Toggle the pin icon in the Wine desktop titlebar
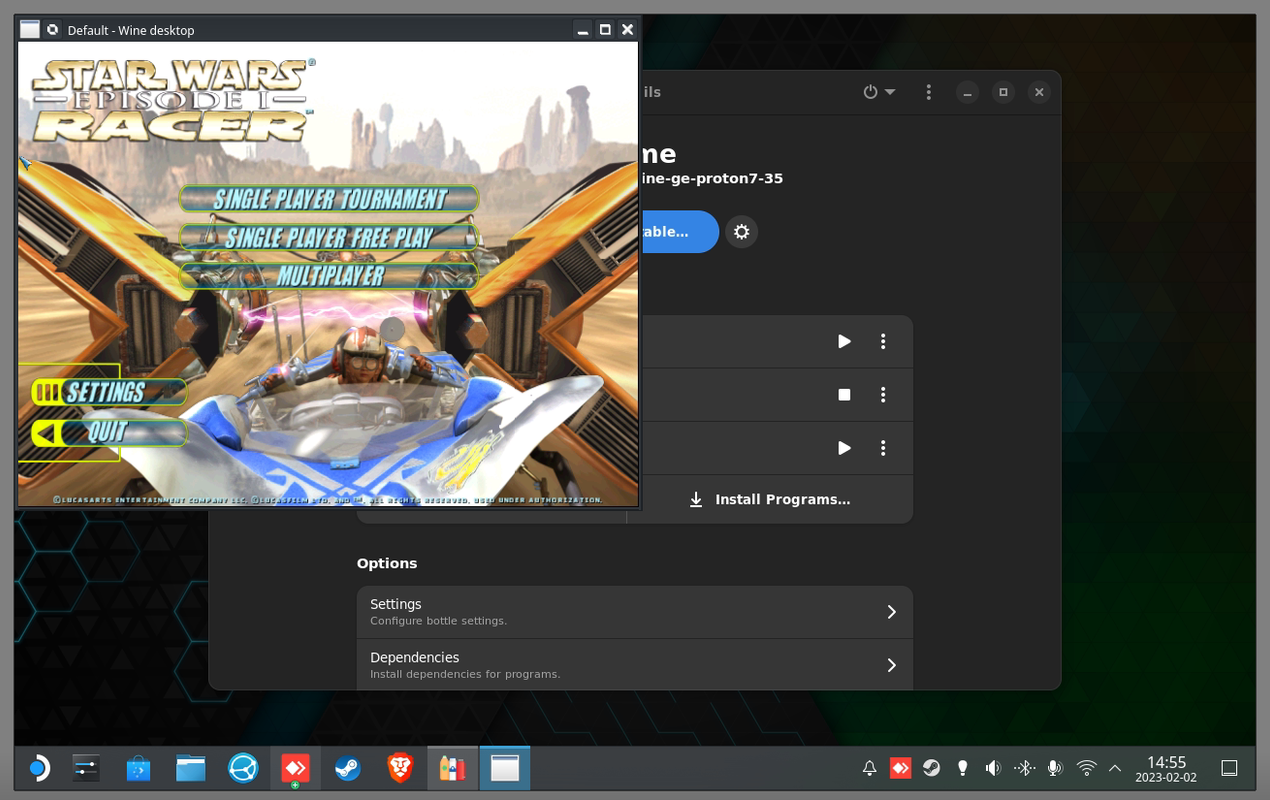This screenshot has height=800, width=1270. click(x=53, y=30)
